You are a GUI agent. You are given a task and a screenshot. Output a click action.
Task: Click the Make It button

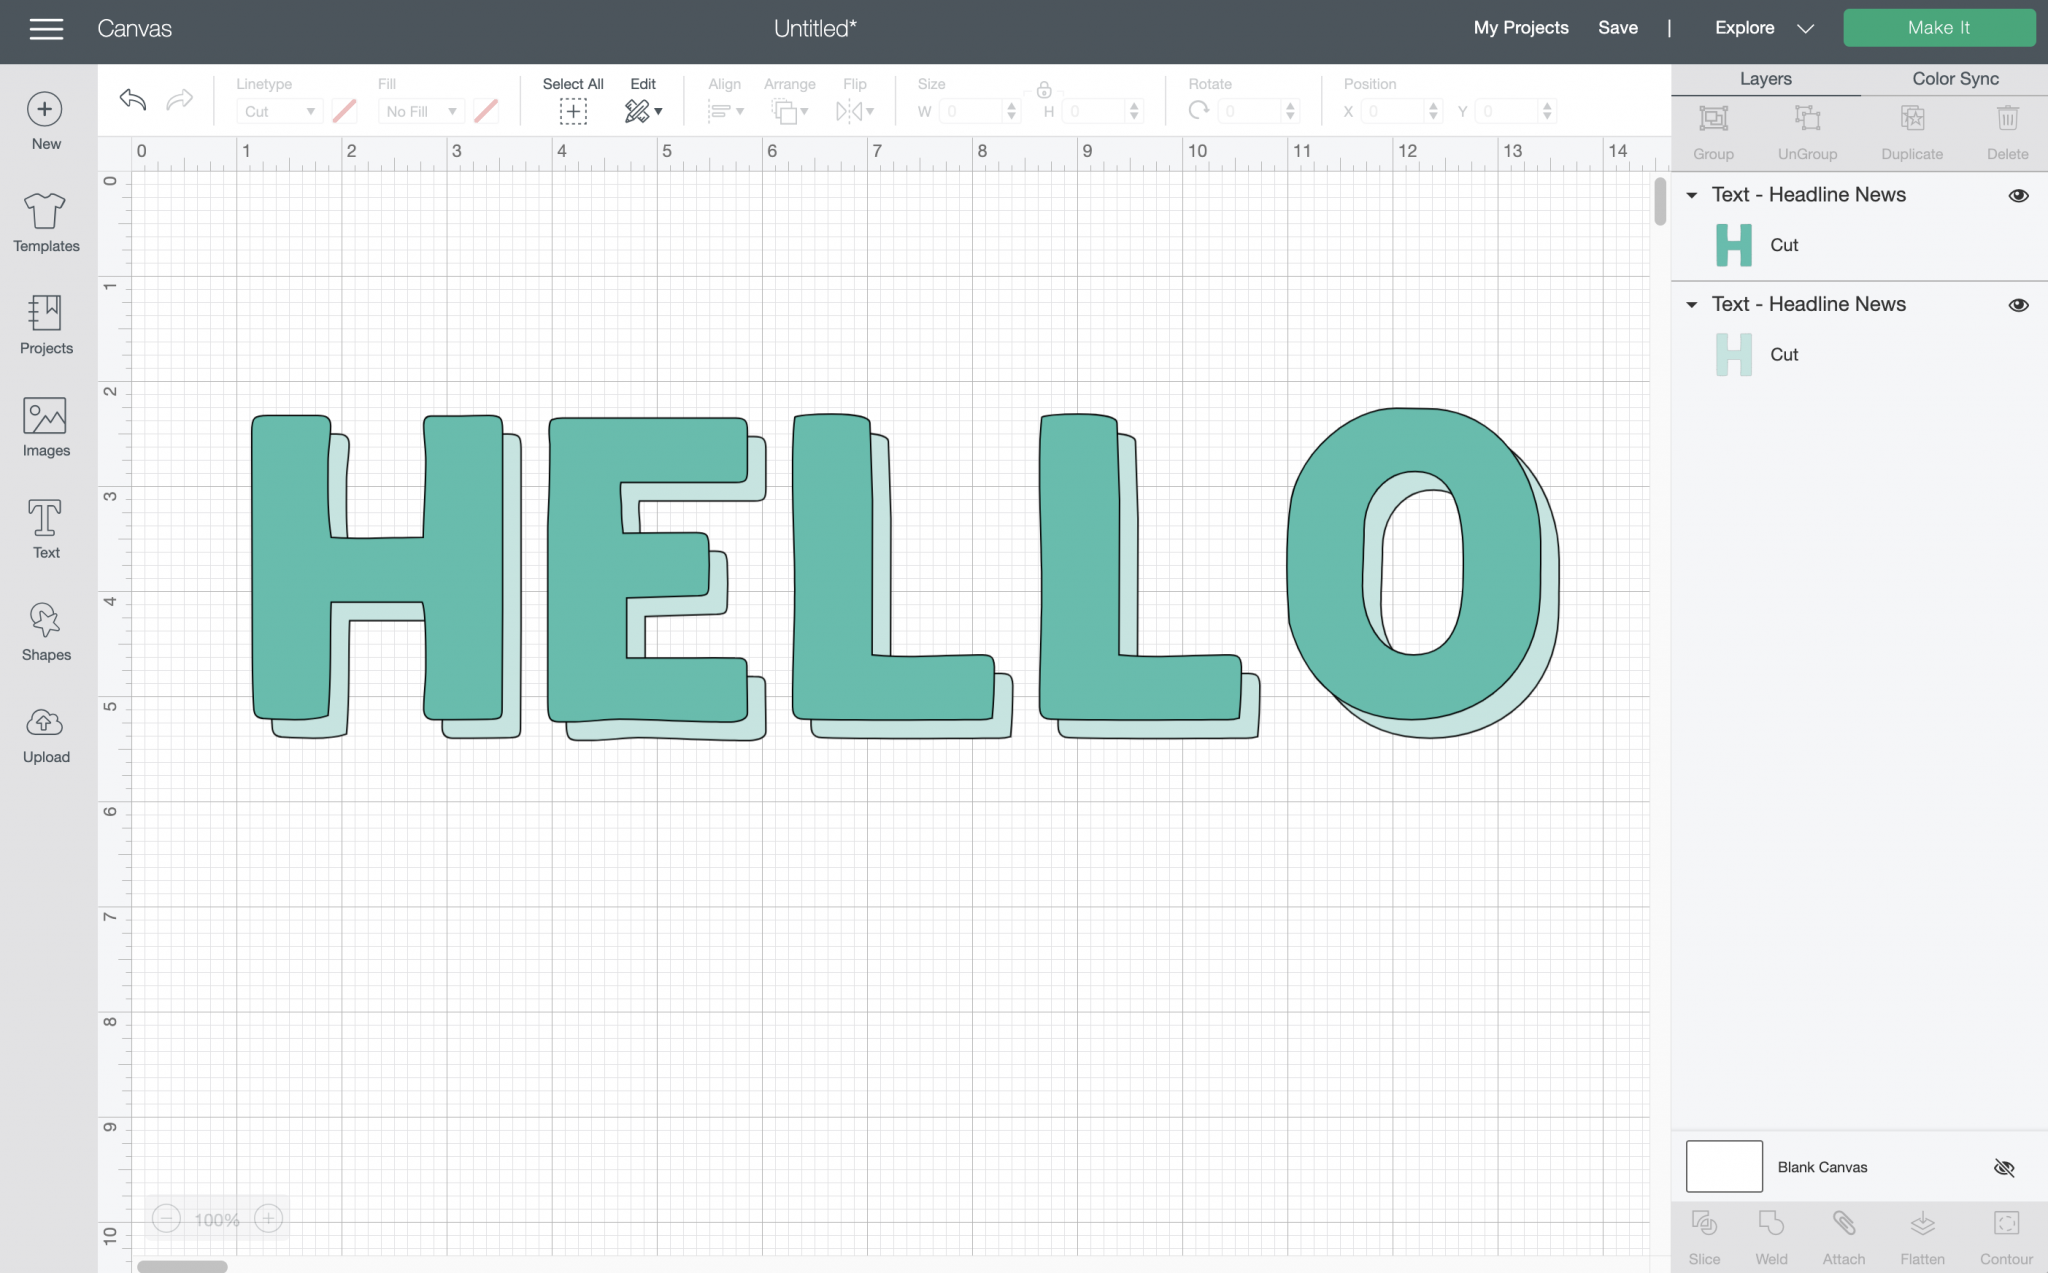(1939, 28)
